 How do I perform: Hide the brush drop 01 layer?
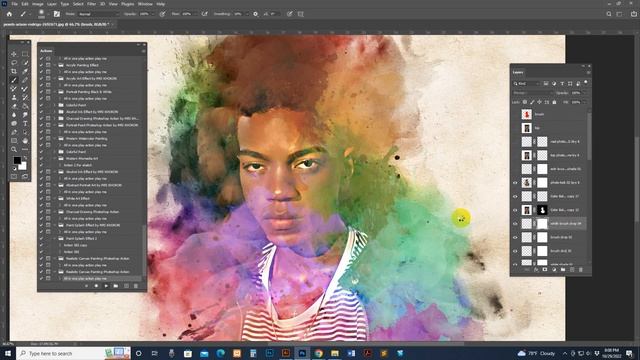(515, 251)
